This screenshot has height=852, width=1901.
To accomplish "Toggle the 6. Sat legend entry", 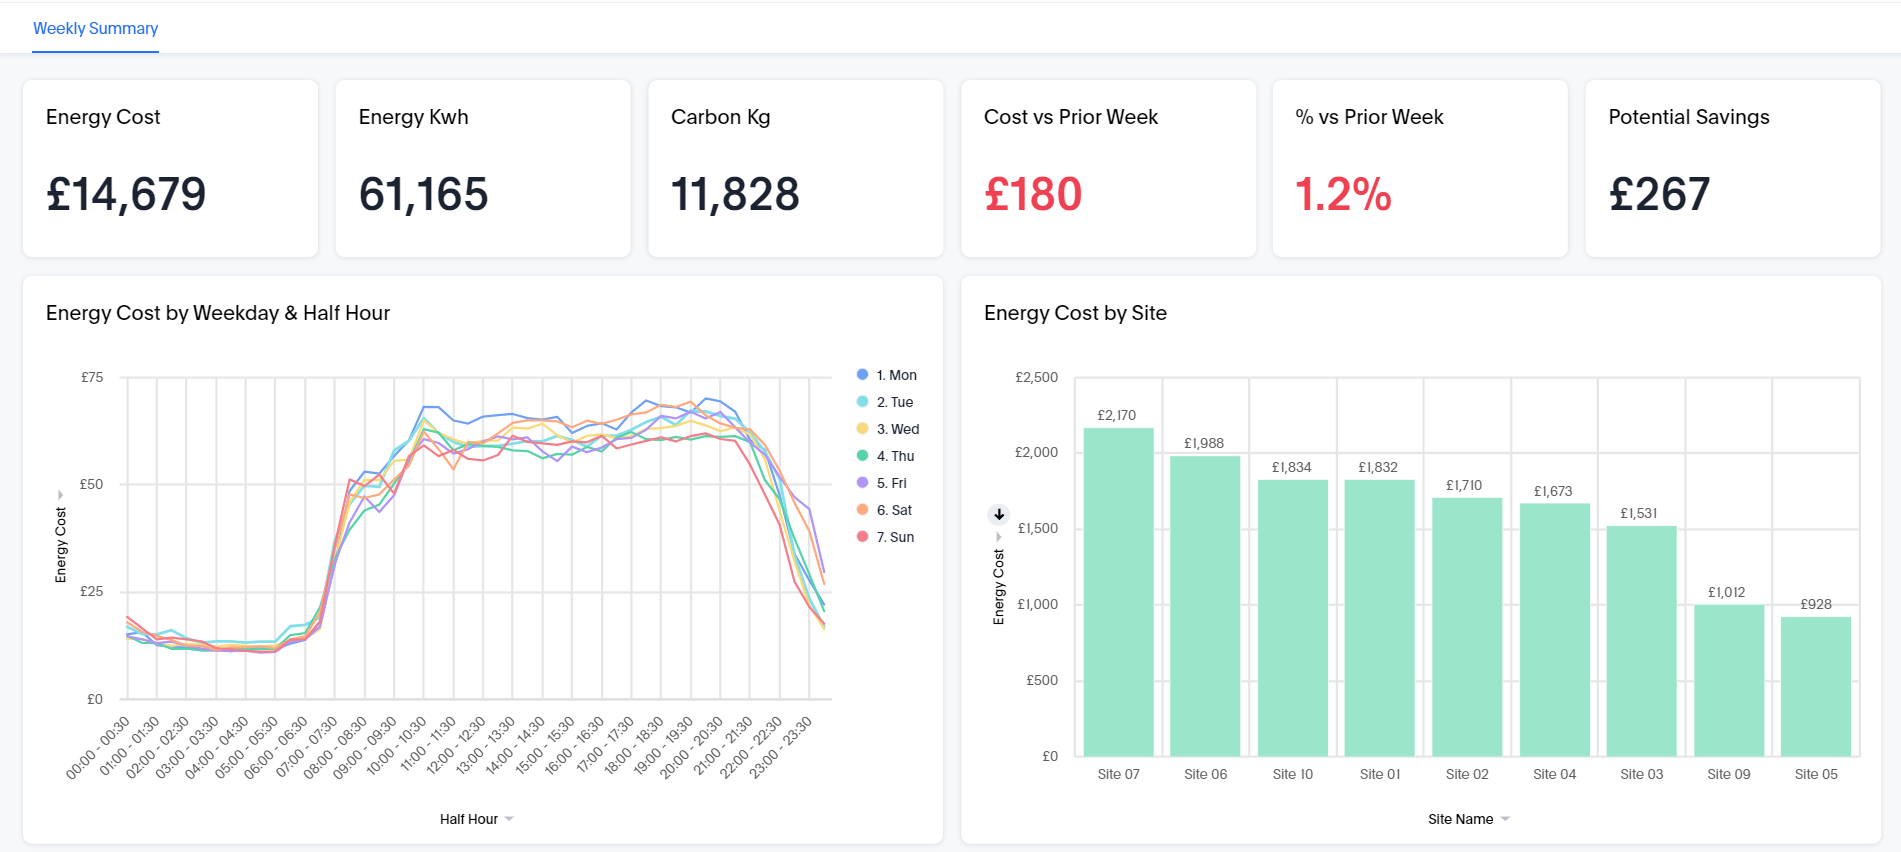I will click(885, 510).
